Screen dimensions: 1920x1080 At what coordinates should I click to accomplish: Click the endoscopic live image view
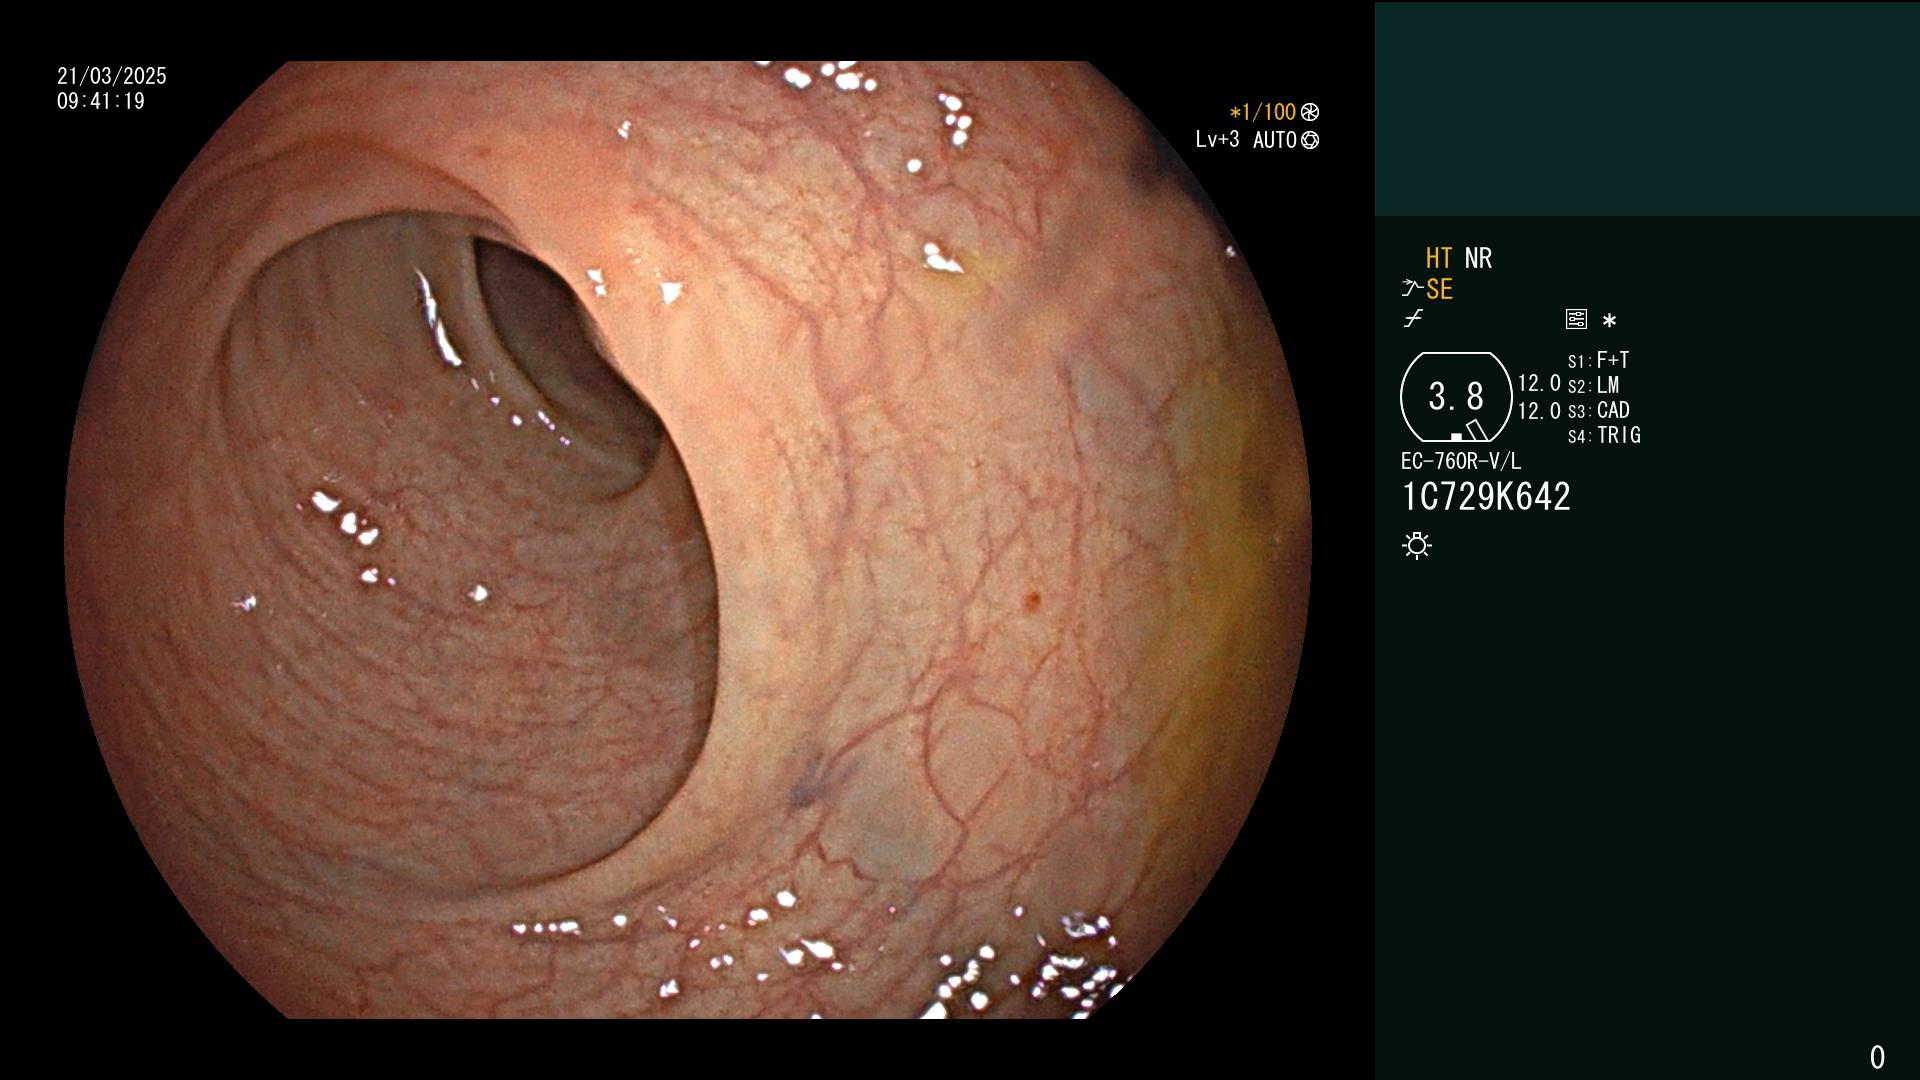688,540
